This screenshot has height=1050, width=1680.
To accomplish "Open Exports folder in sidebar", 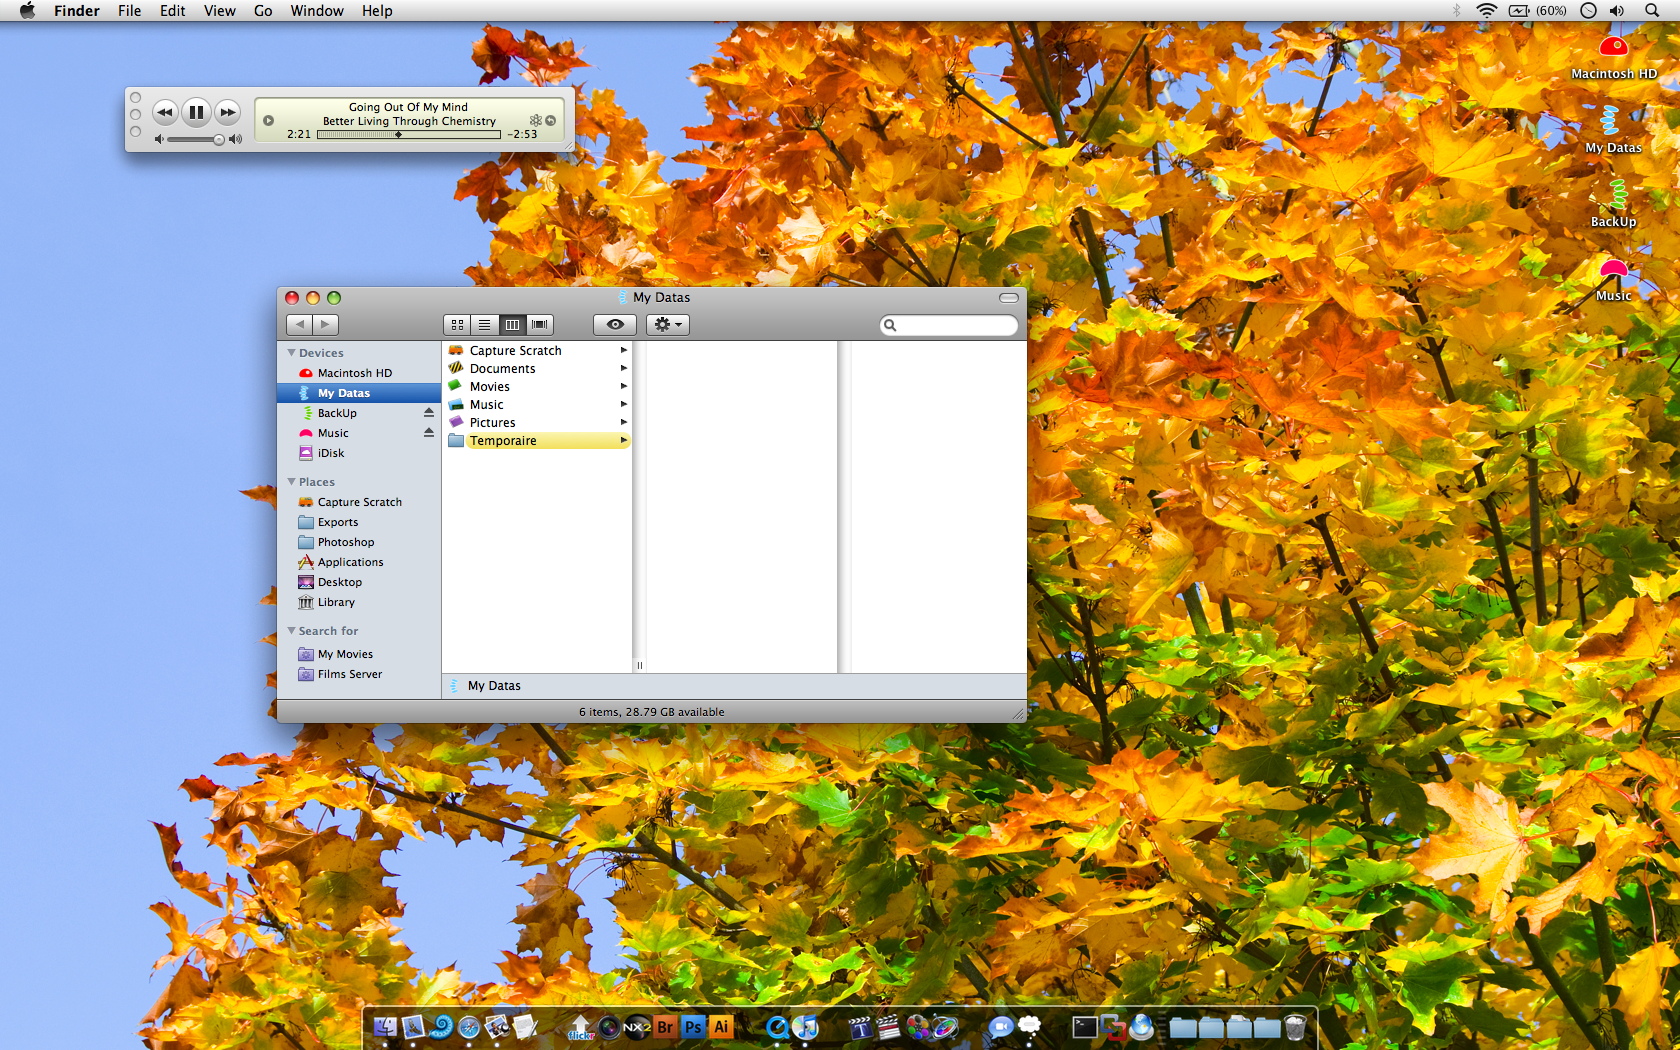I will click(358, 522).
